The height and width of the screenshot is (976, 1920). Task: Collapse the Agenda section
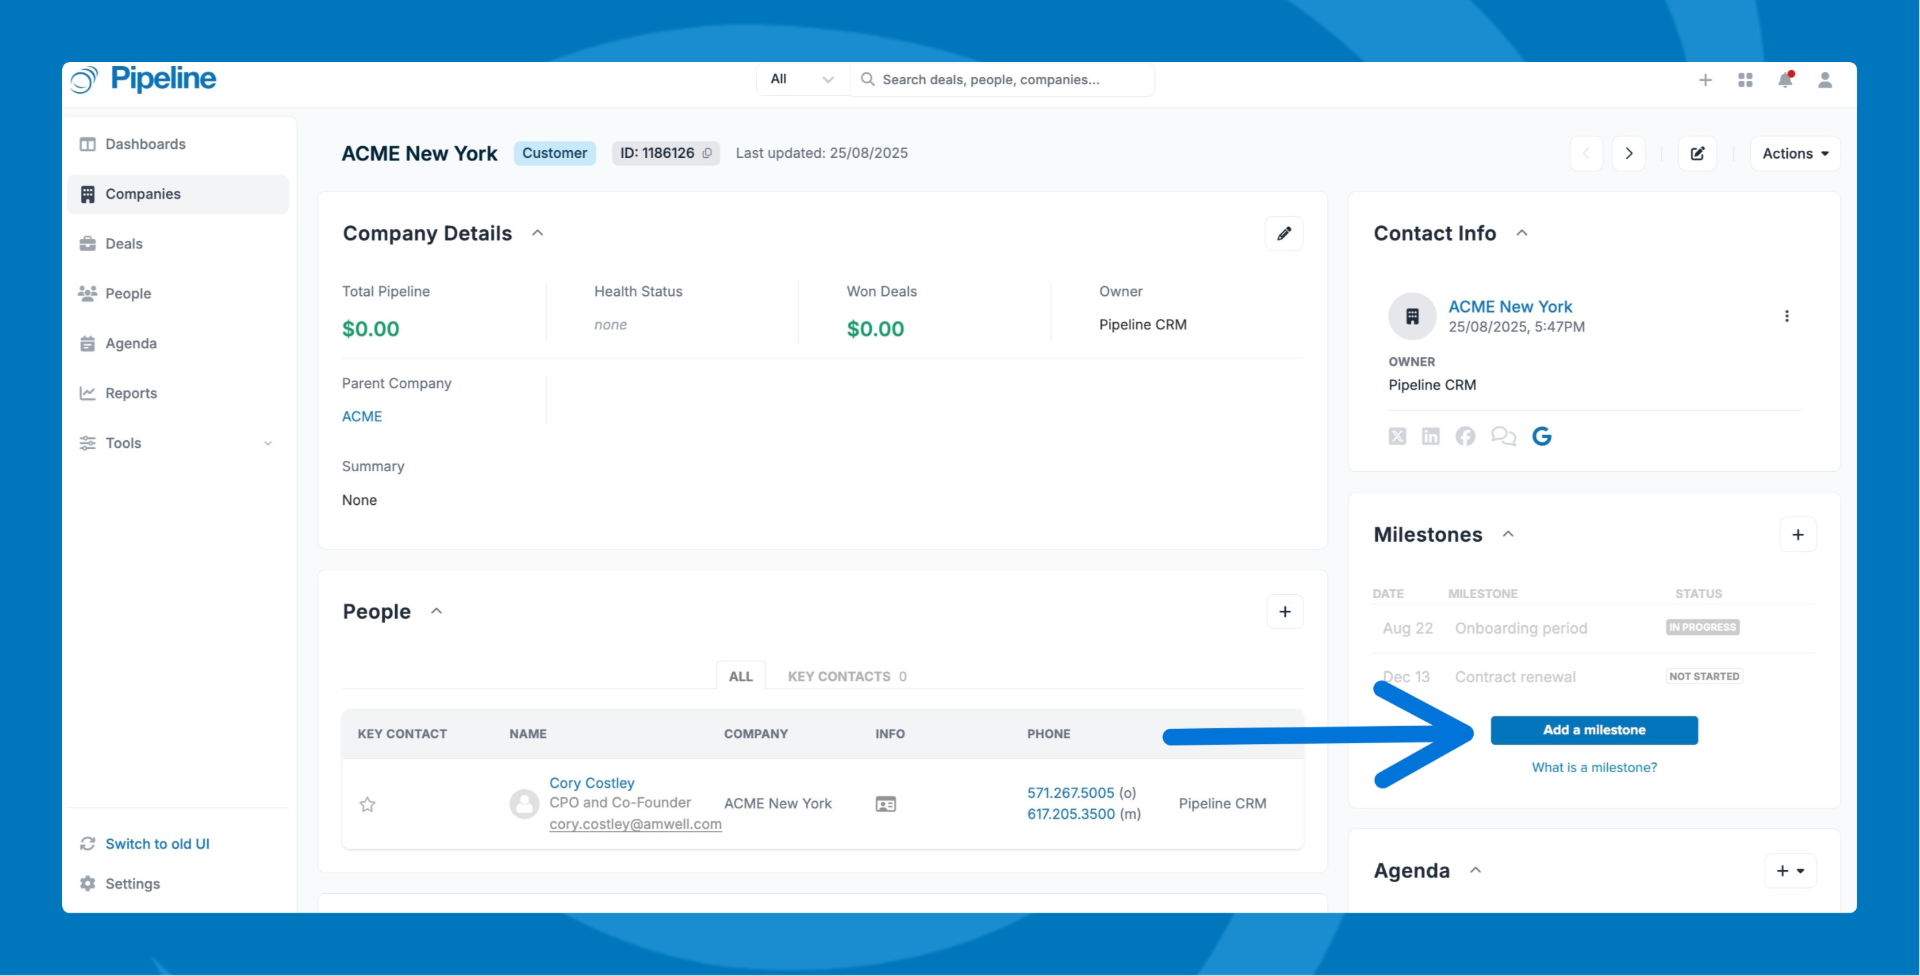(x=1475, y=870)
